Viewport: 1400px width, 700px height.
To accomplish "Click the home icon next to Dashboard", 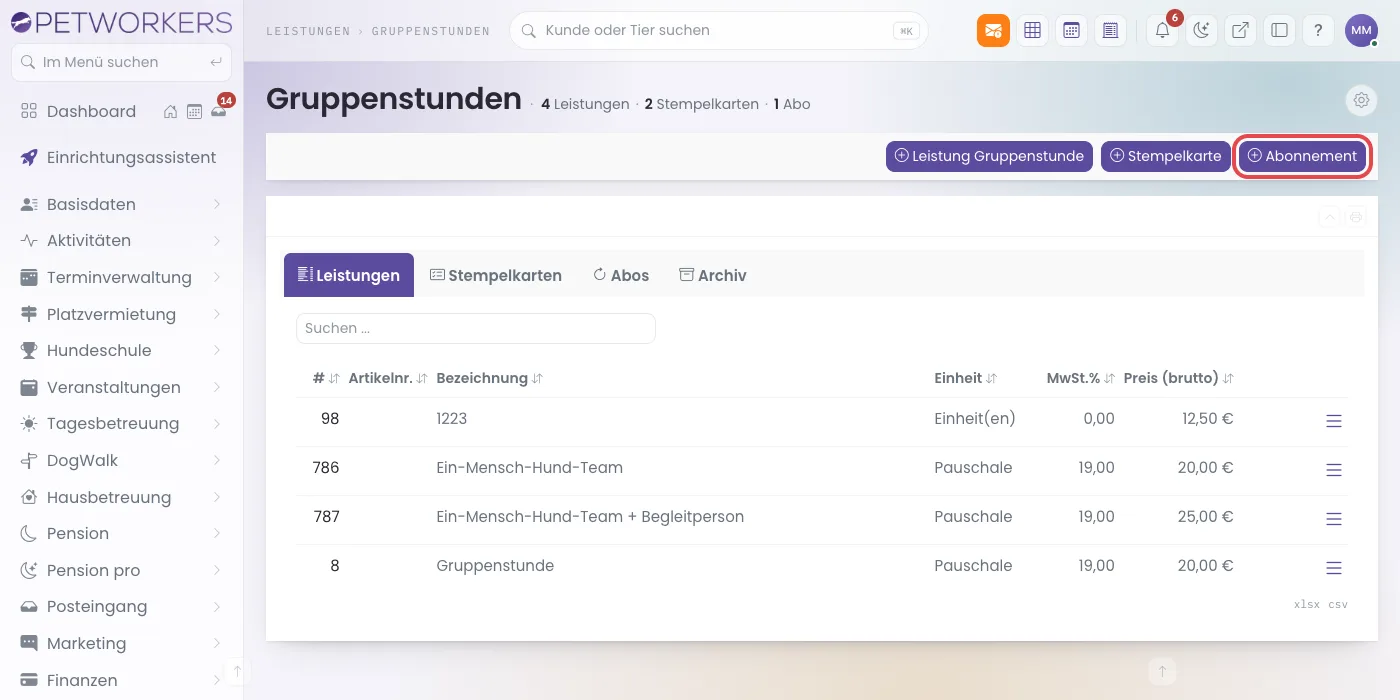I will (x=171, y=112).
